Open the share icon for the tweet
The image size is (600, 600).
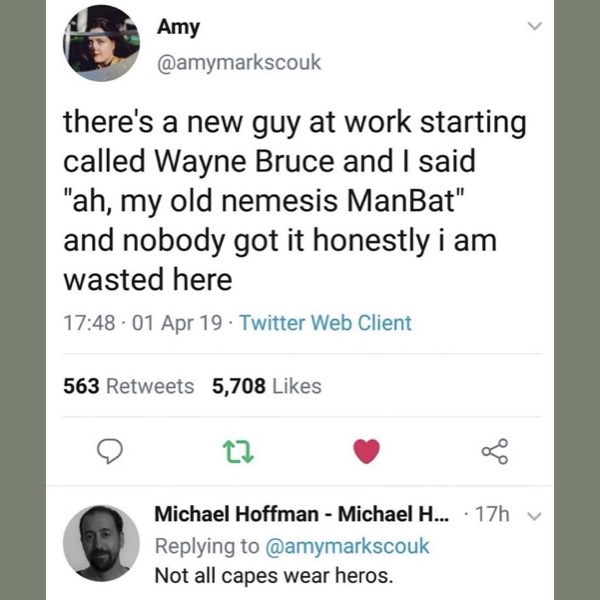coord(495,452)
